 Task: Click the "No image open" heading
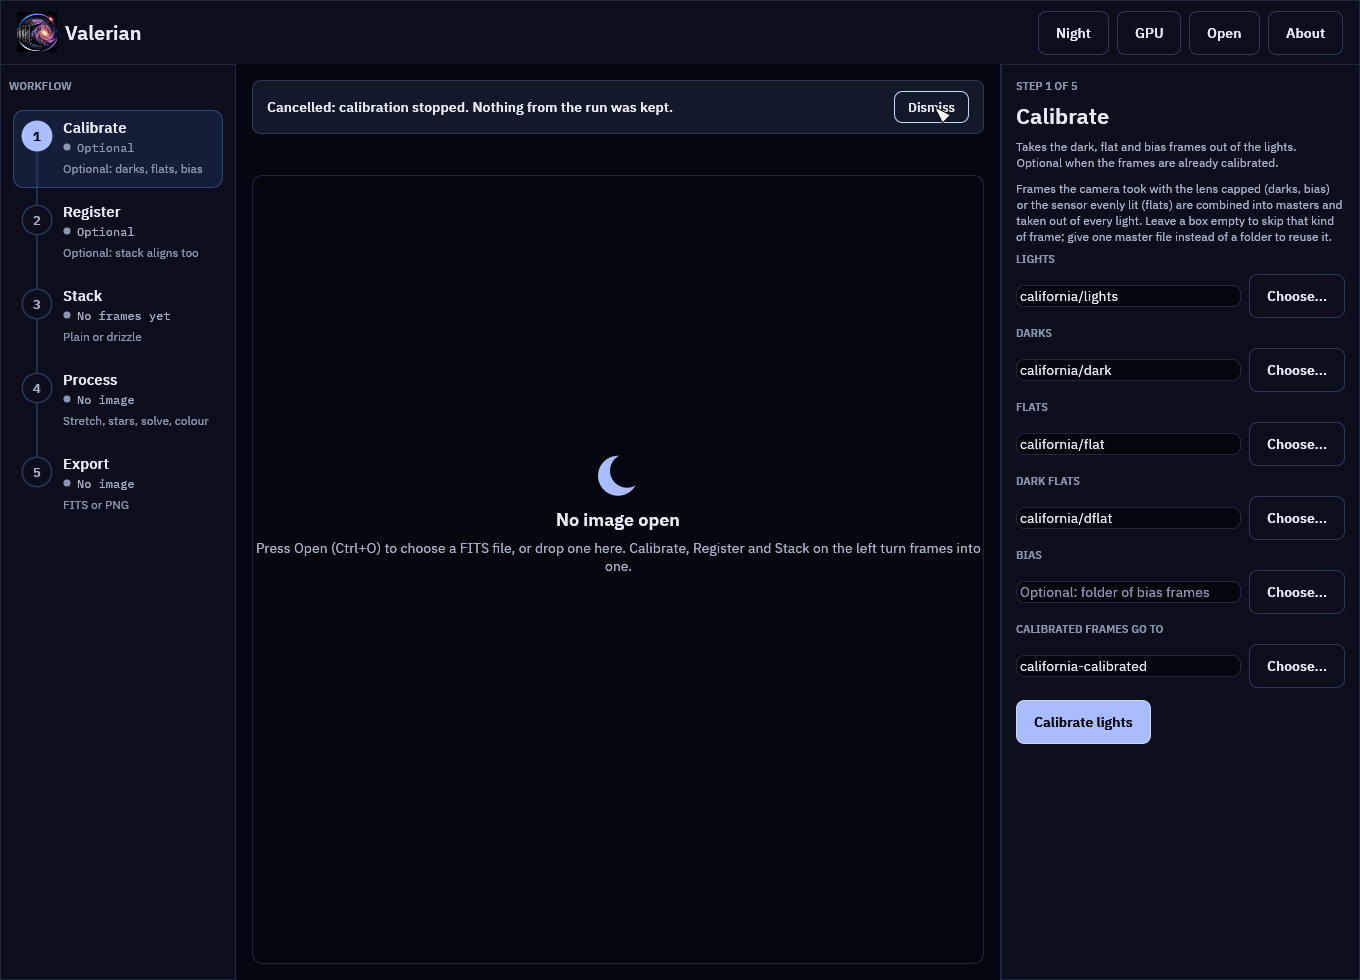click(618, 520)
